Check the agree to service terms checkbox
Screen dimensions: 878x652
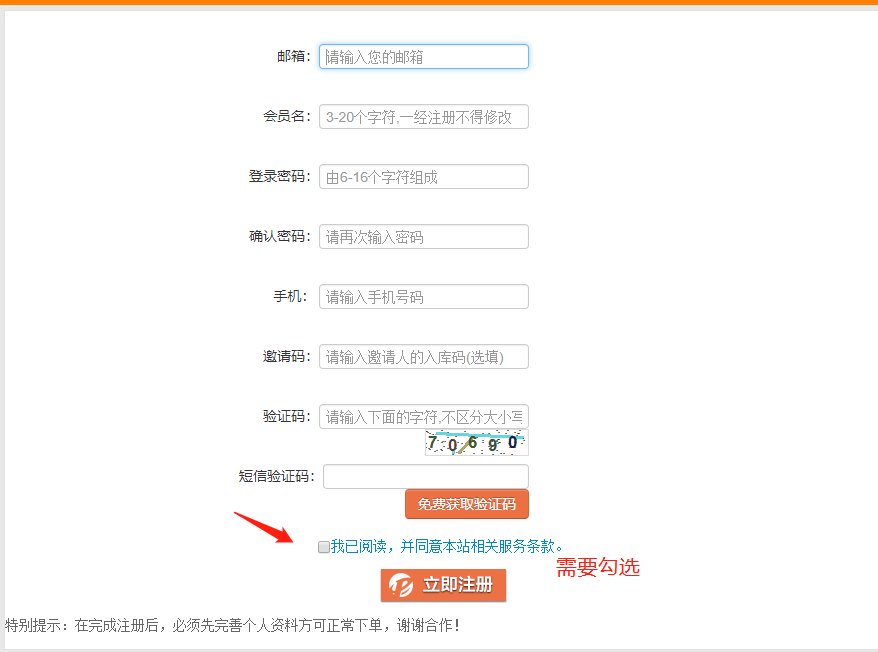click(324, 547)
